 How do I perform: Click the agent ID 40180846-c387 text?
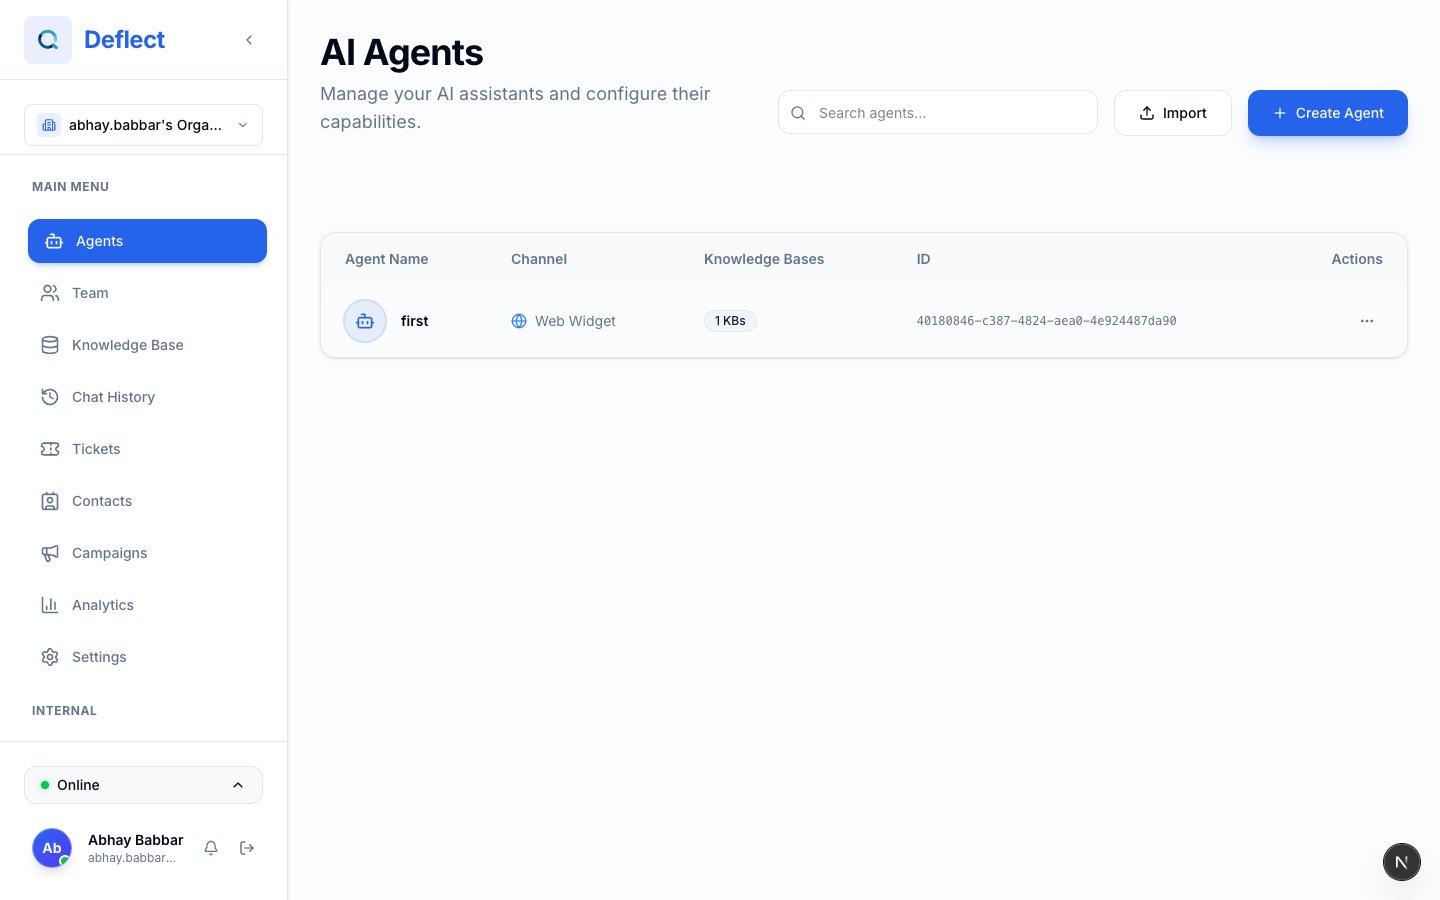pyautogui.click(x=1046, y=321)
